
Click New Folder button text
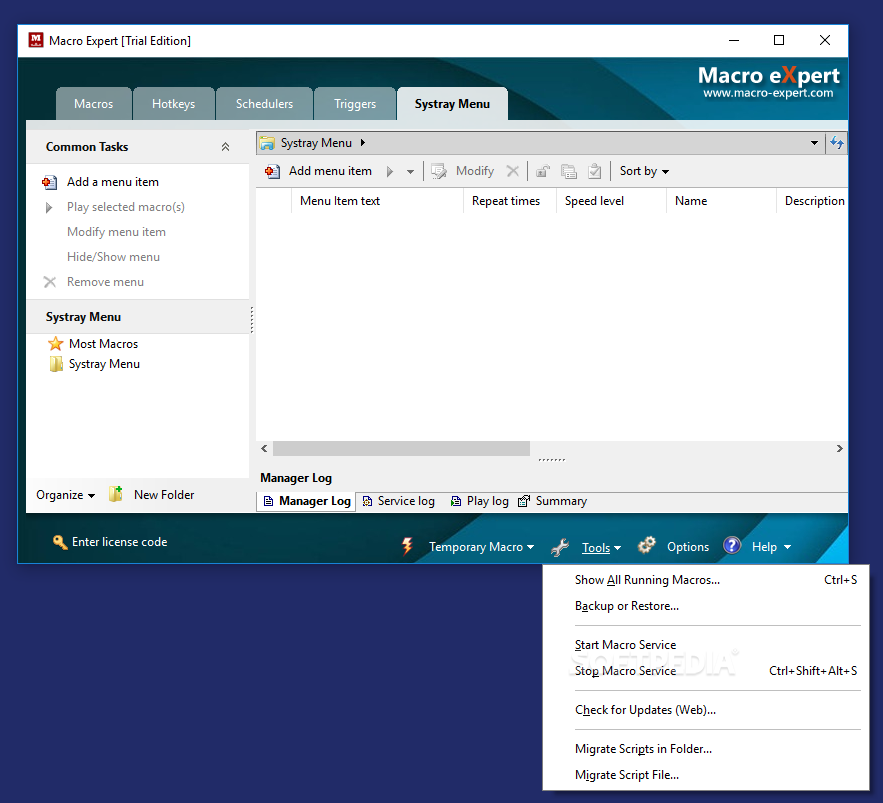point(164,495)
